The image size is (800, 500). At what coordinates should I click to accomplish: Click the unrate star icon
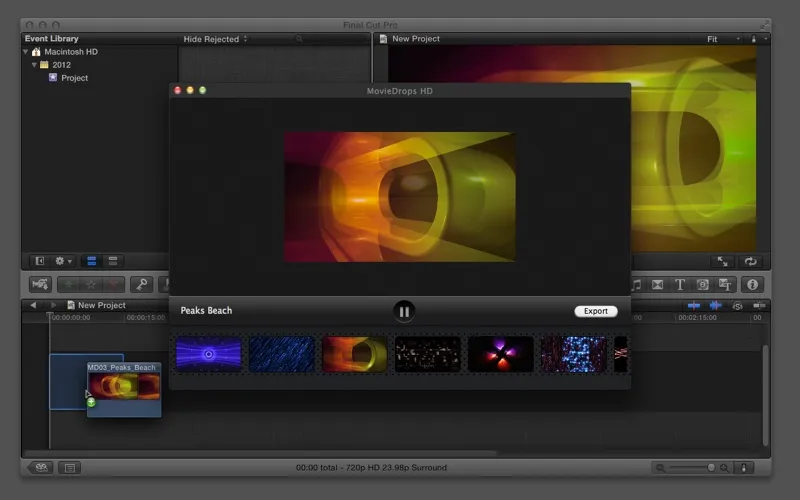click(x=91, y=284)
